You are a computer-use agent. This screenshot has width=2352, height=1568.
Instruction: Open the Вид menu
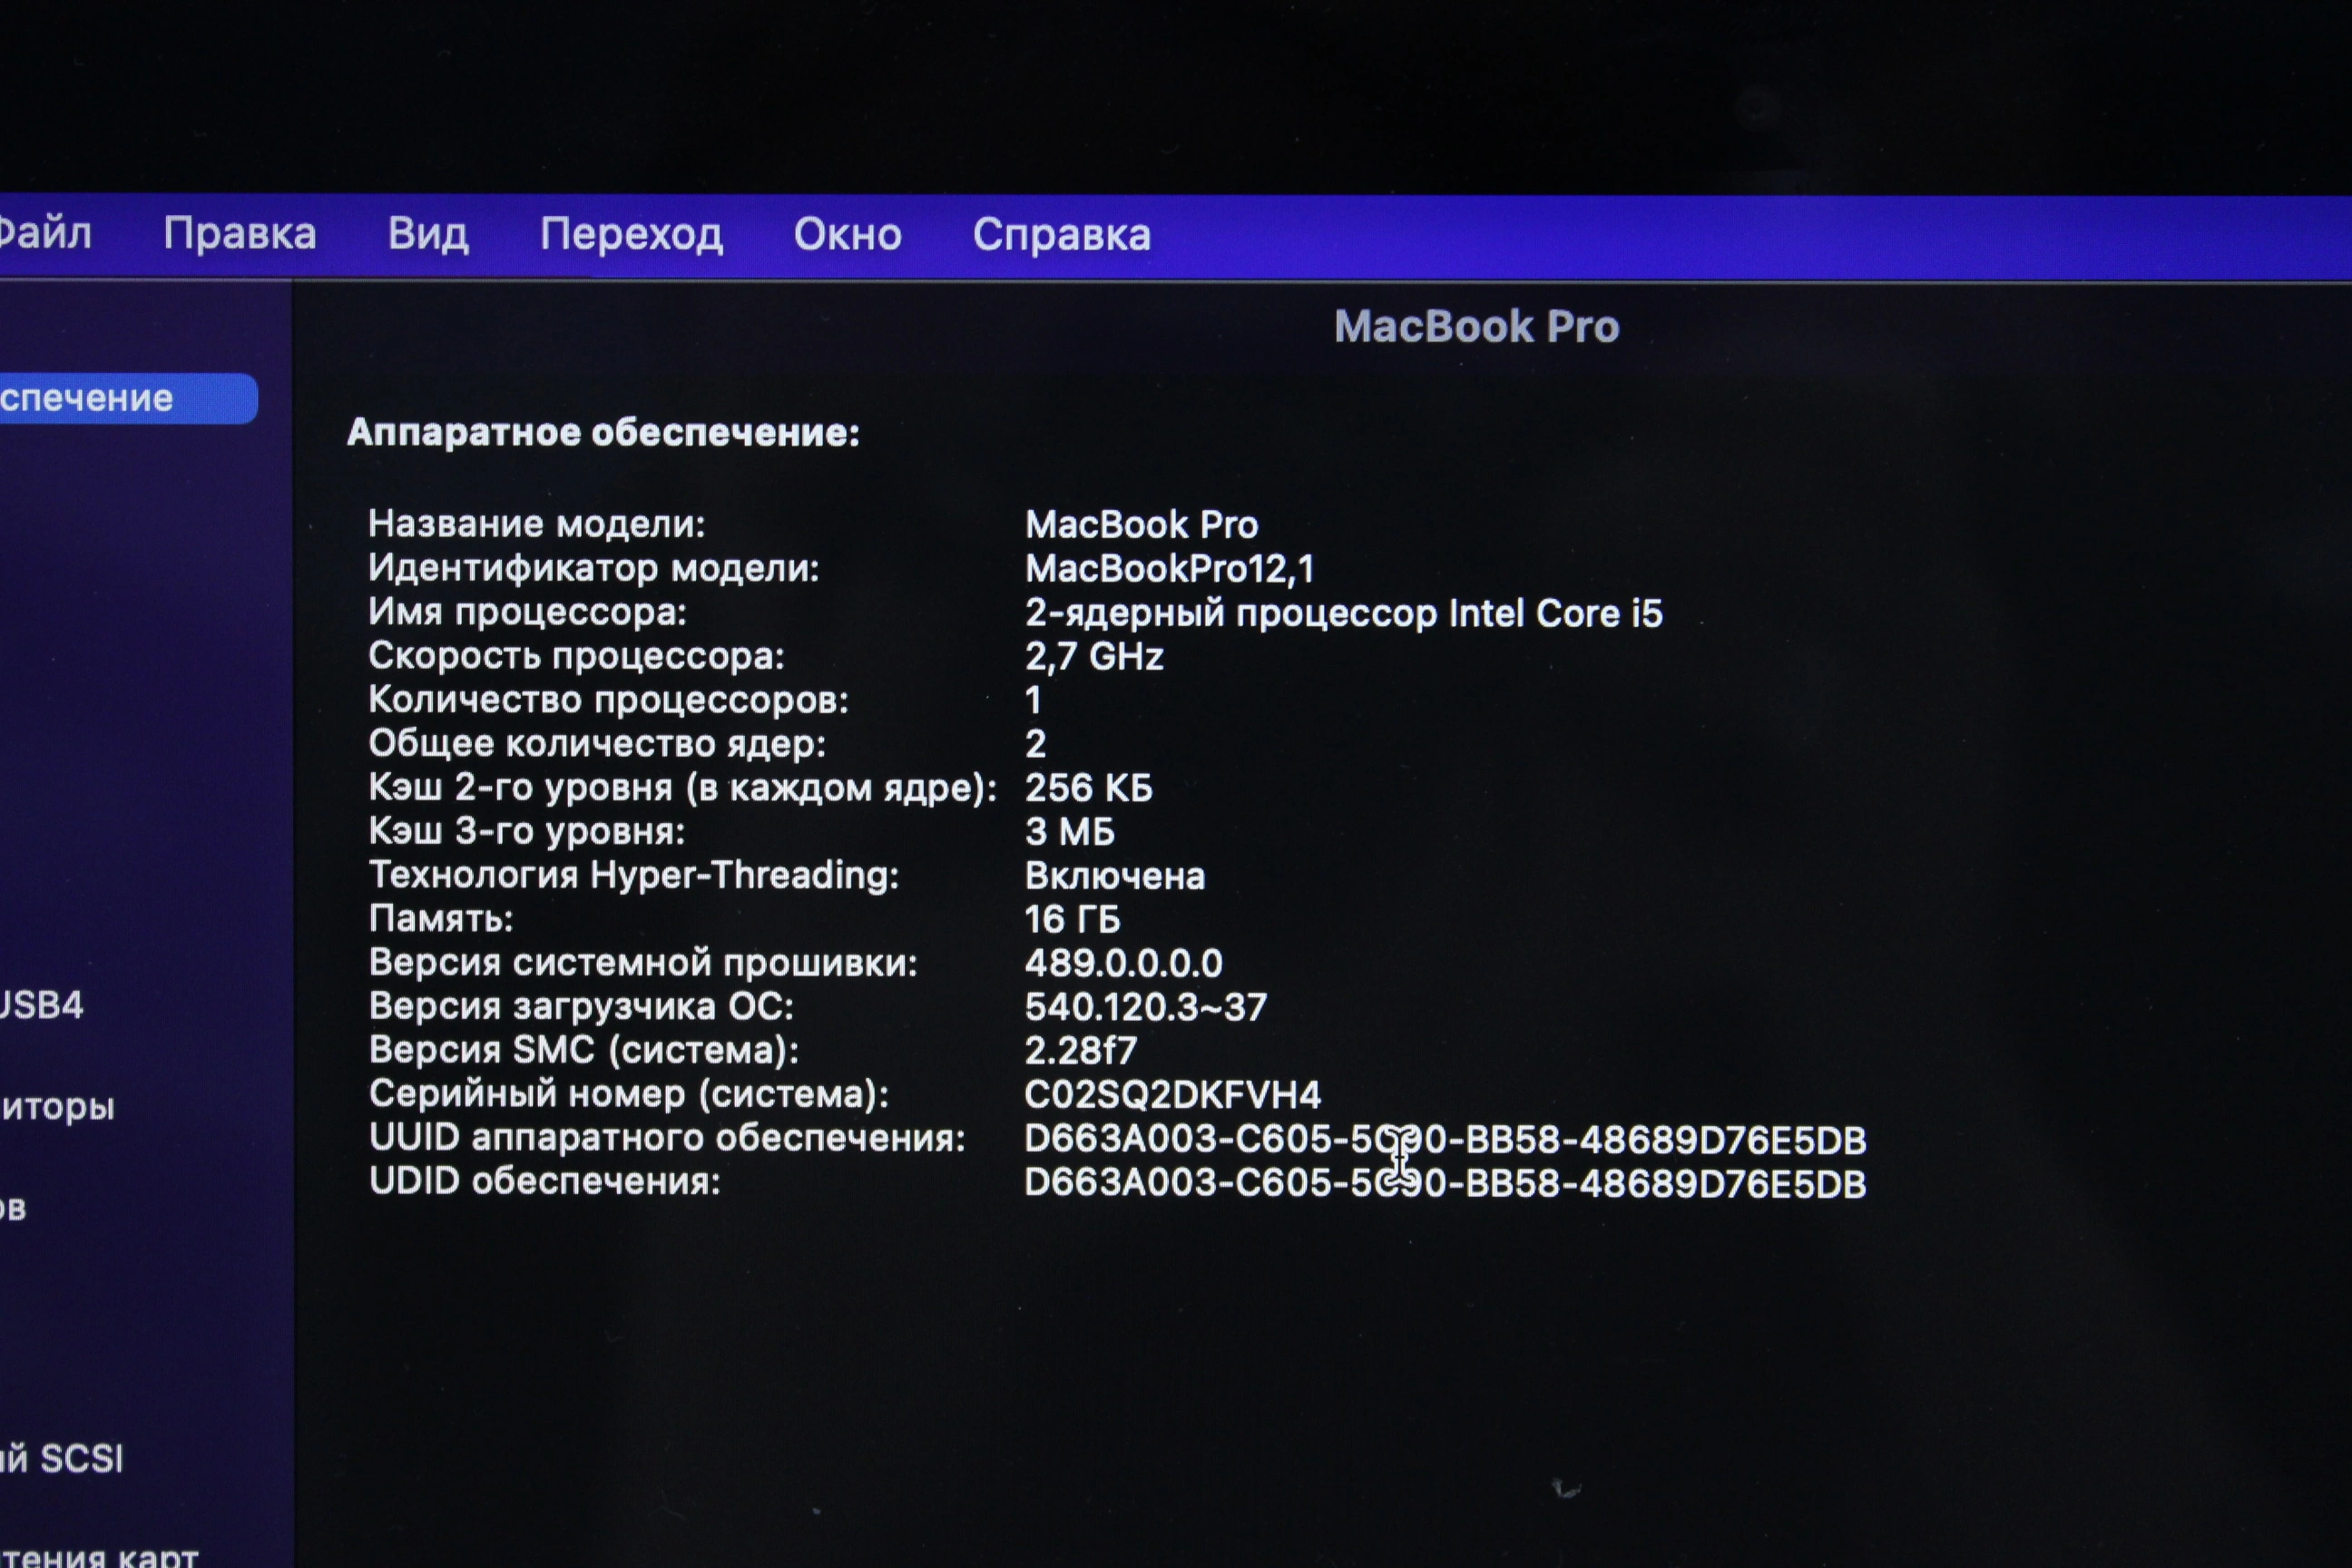(x=427, y=233)
